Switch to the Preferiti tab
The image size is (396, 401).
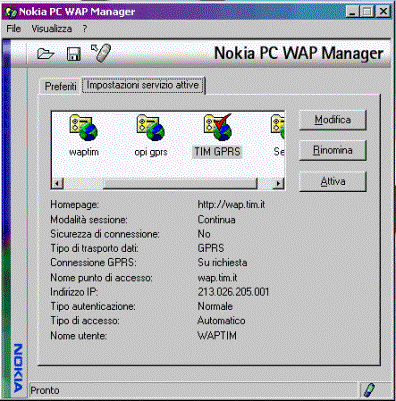coord(61,86)
